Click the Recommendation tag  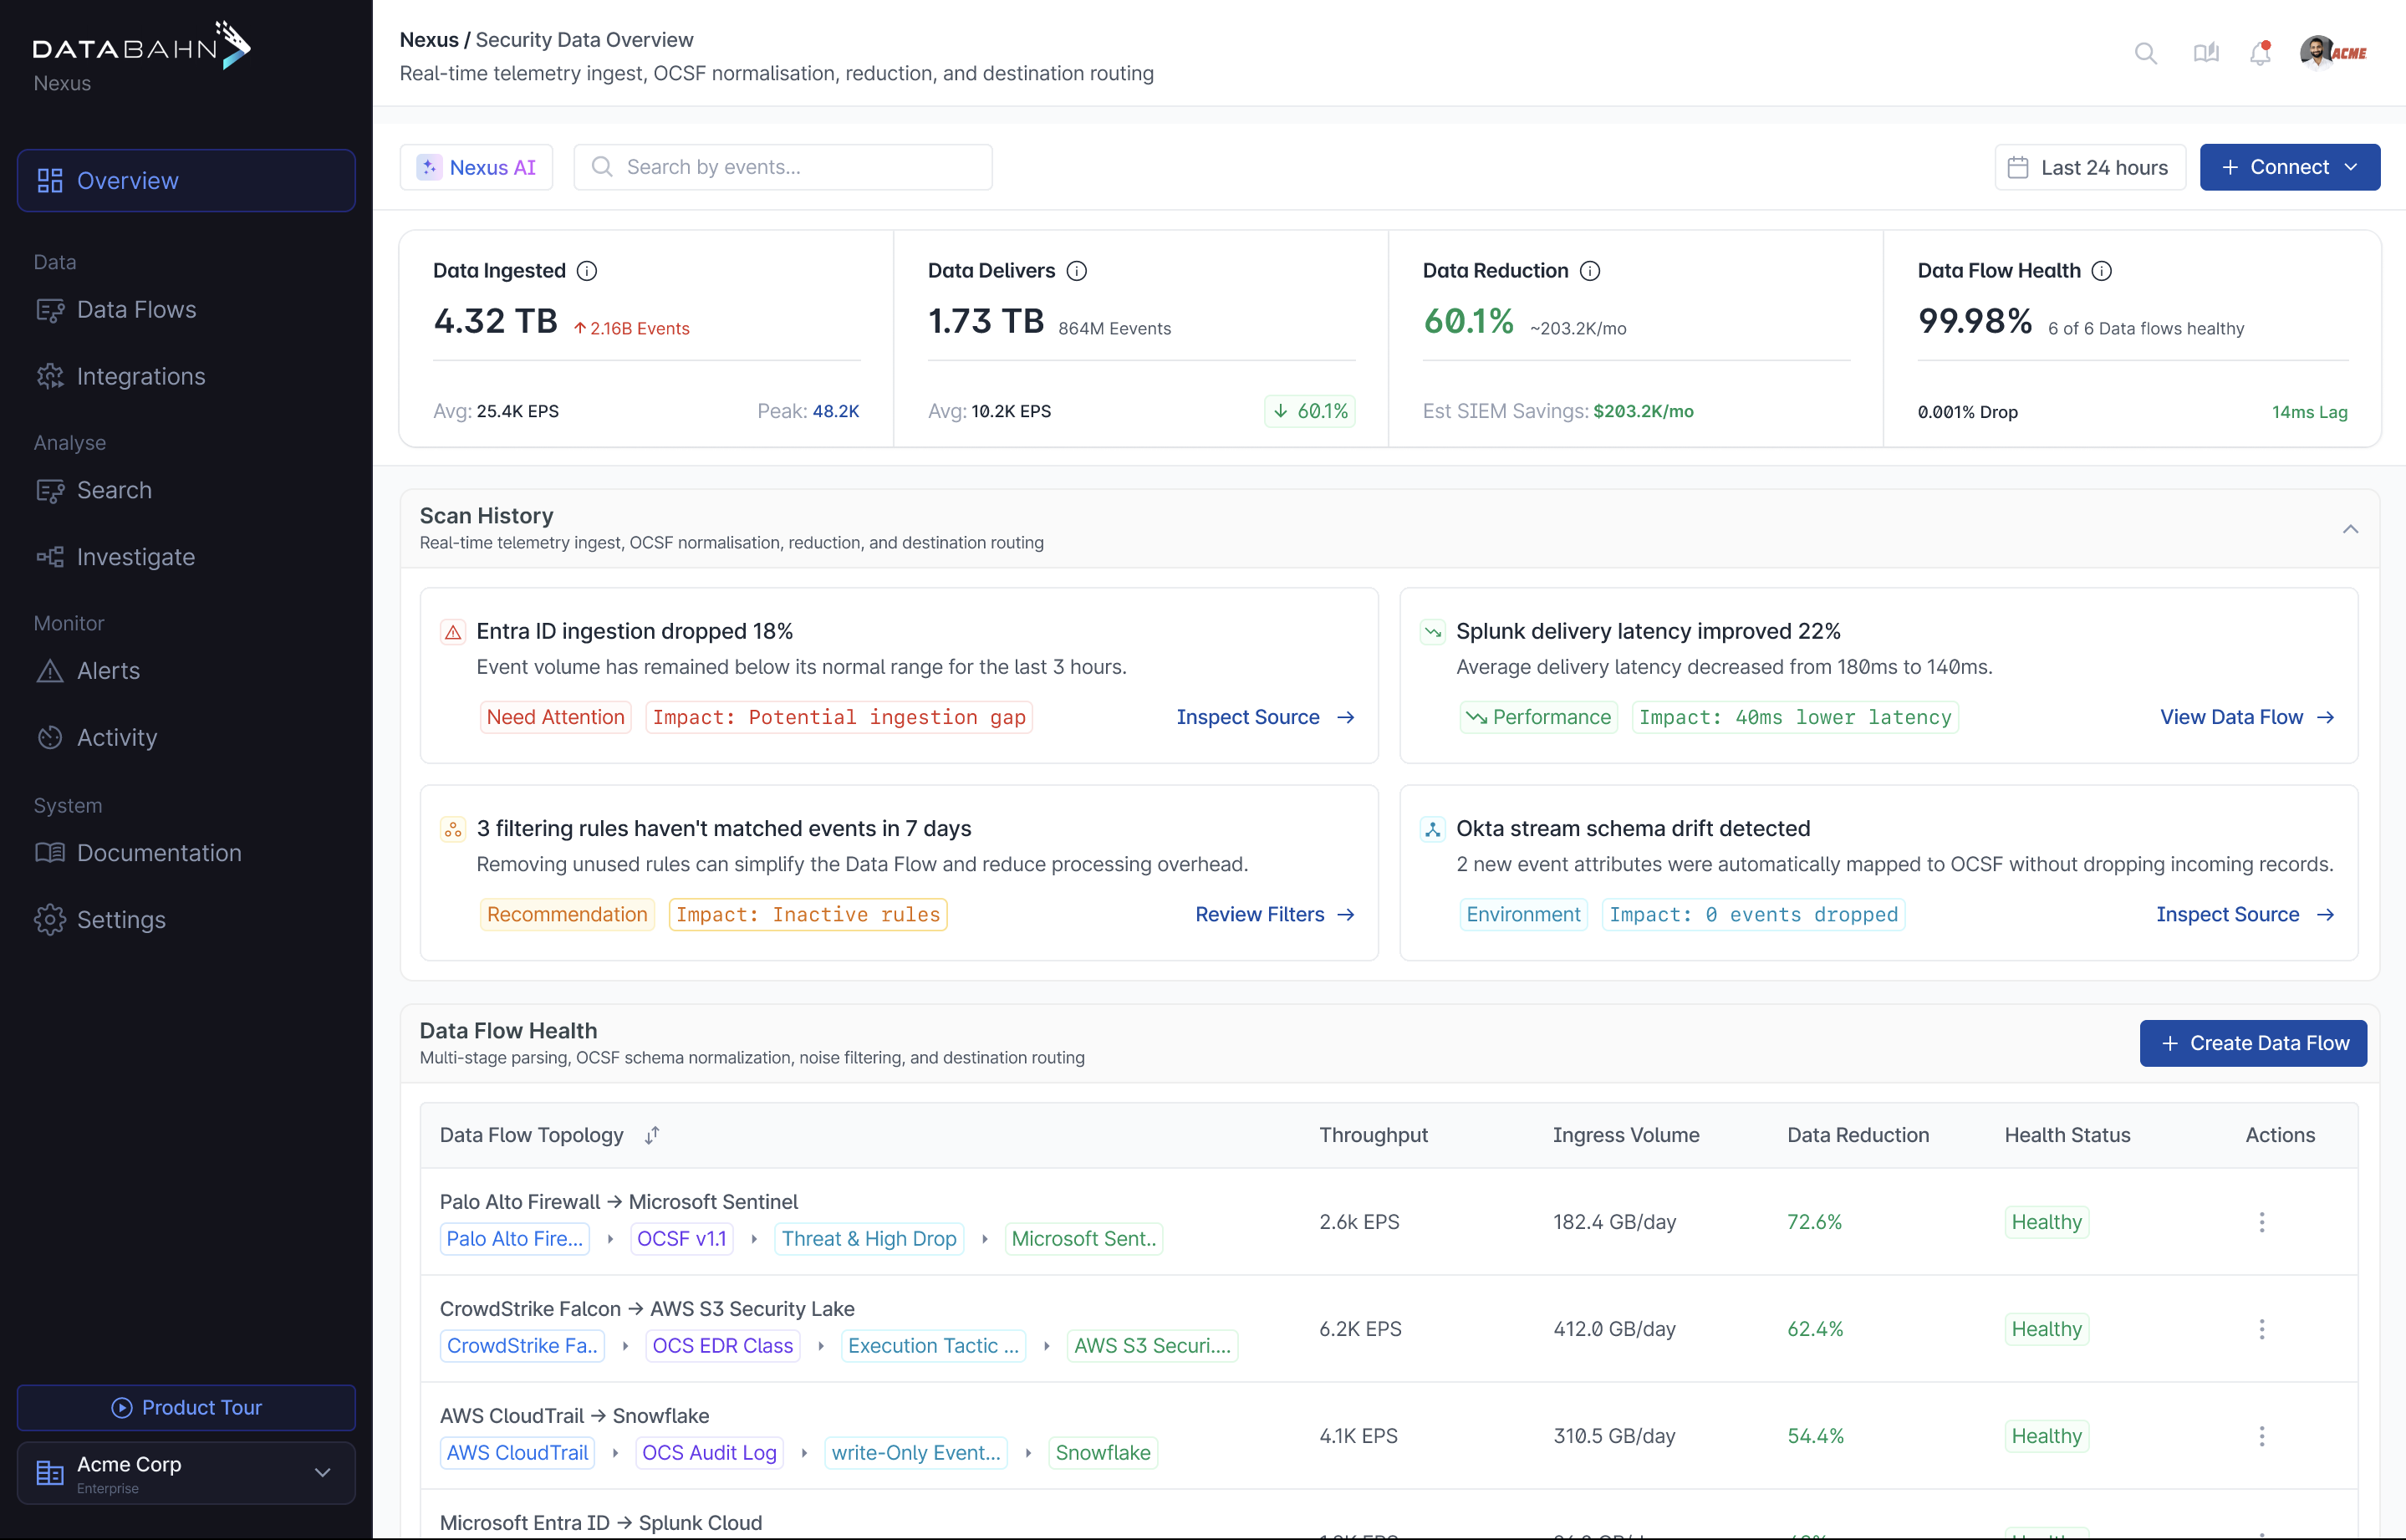[567, 914]
